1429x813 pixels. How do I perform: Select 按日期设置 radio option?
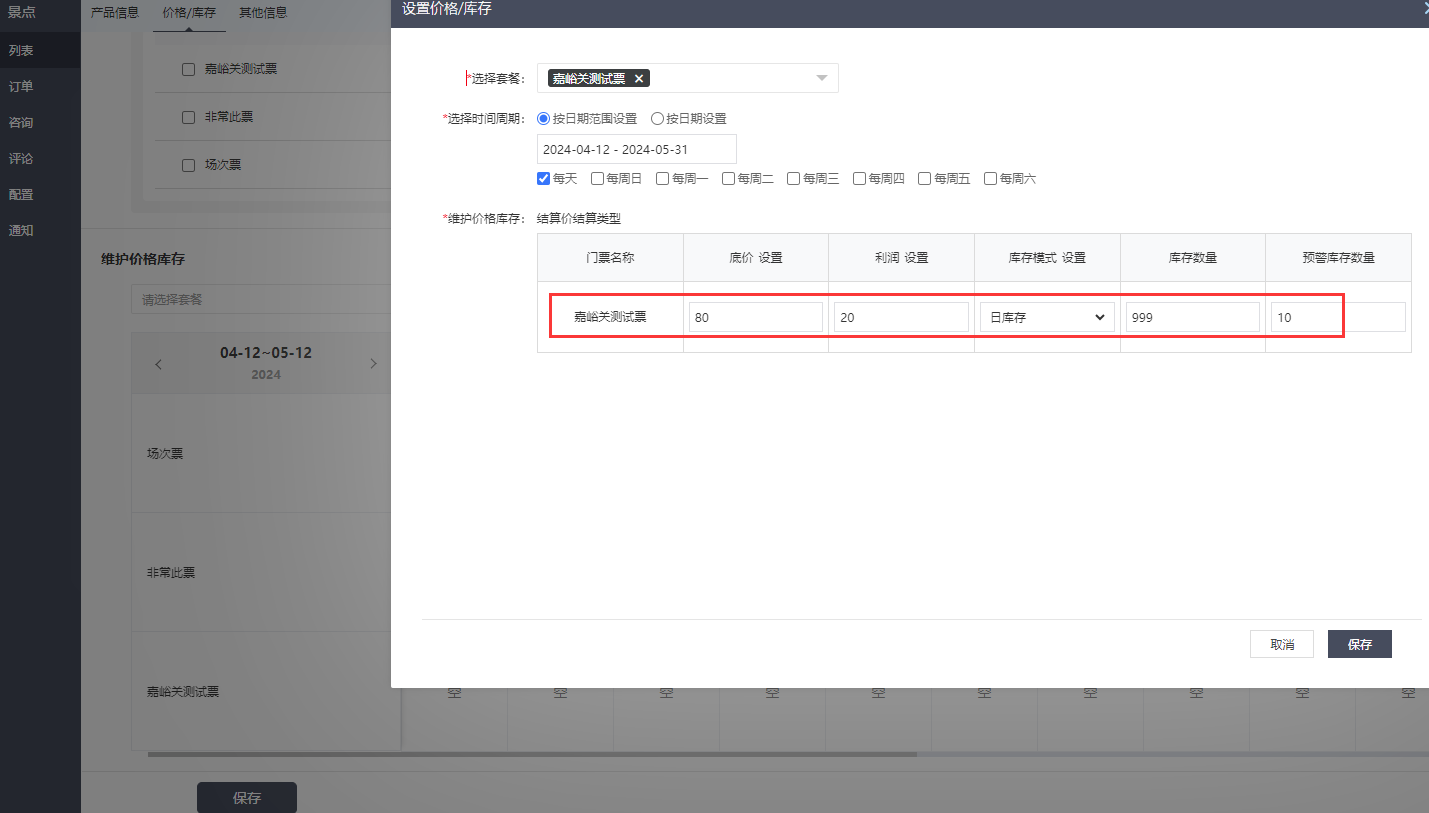pyautogui.click(x=657, y=118)
